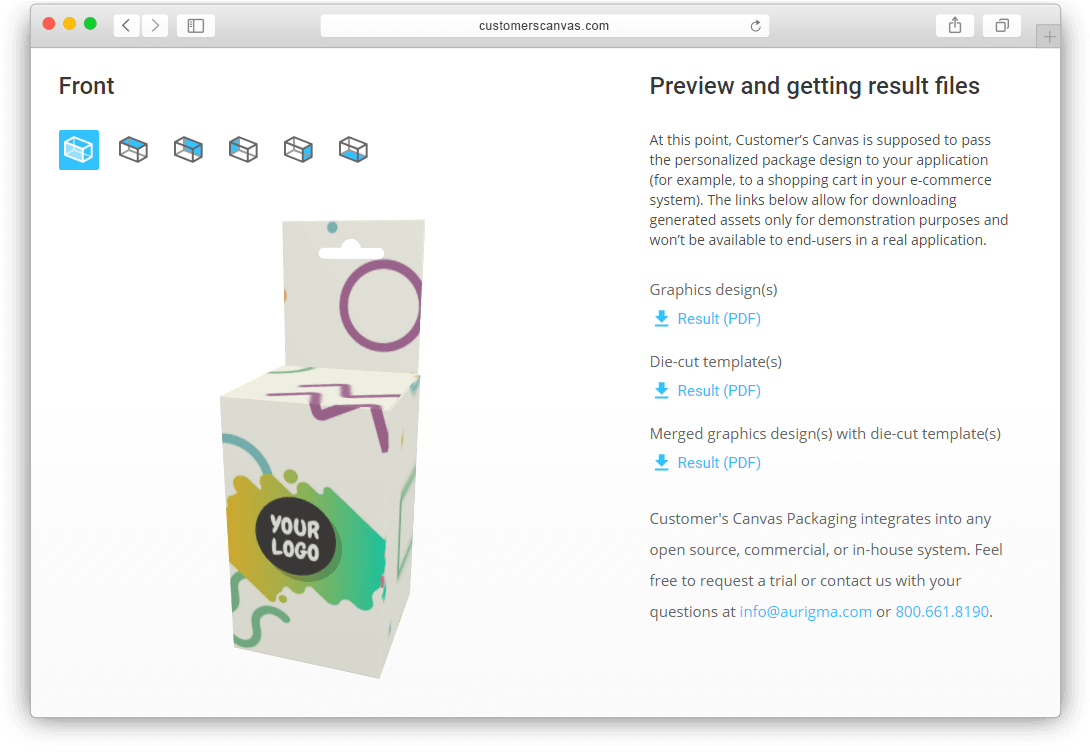The width and height of the screenshot is (1090, 752).
Task: Click the browser reload icon
Action: point(756,26)
